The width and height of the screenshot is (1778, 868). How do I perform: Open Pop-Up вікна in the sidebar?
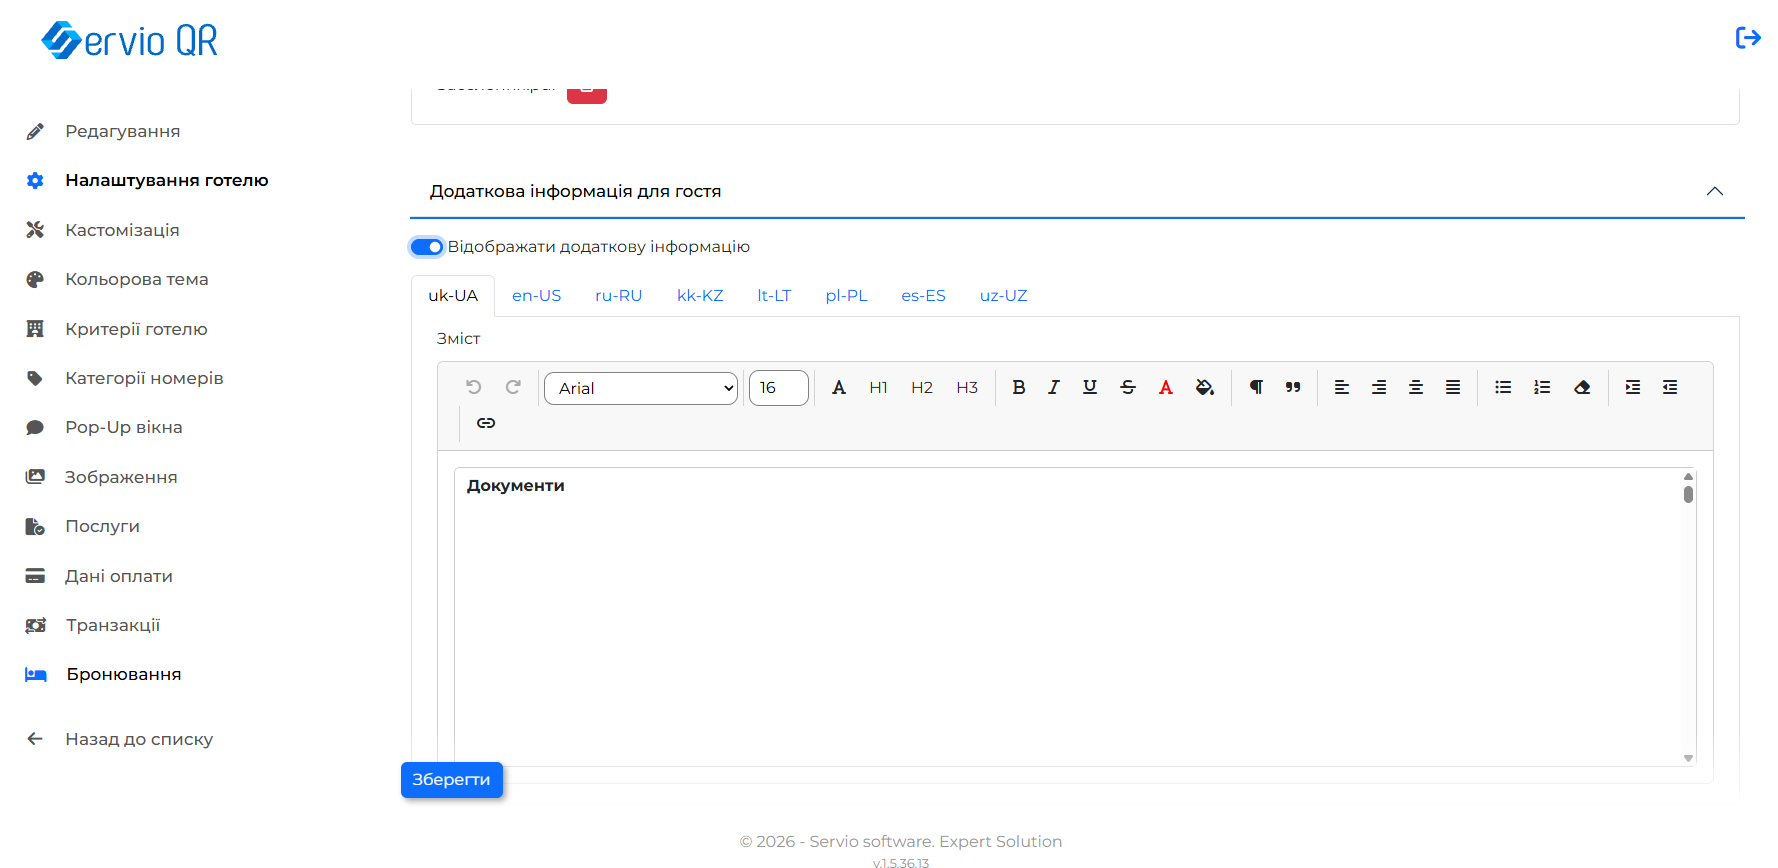tap(124, 427)
